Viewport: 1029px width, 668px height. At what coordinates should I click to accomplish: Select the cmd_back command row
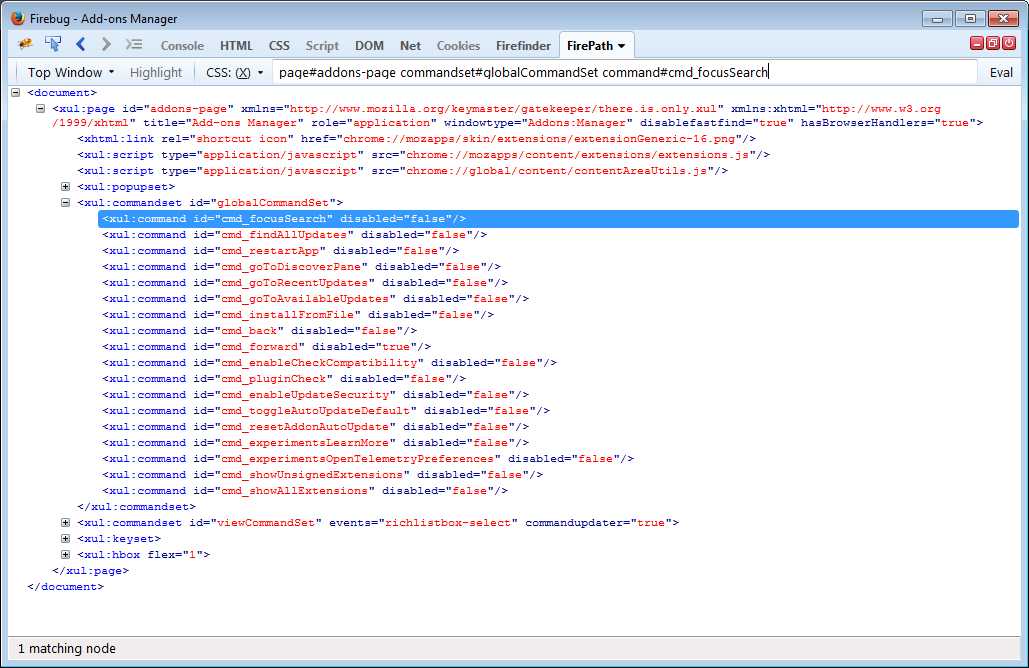[x=260, y=331]
